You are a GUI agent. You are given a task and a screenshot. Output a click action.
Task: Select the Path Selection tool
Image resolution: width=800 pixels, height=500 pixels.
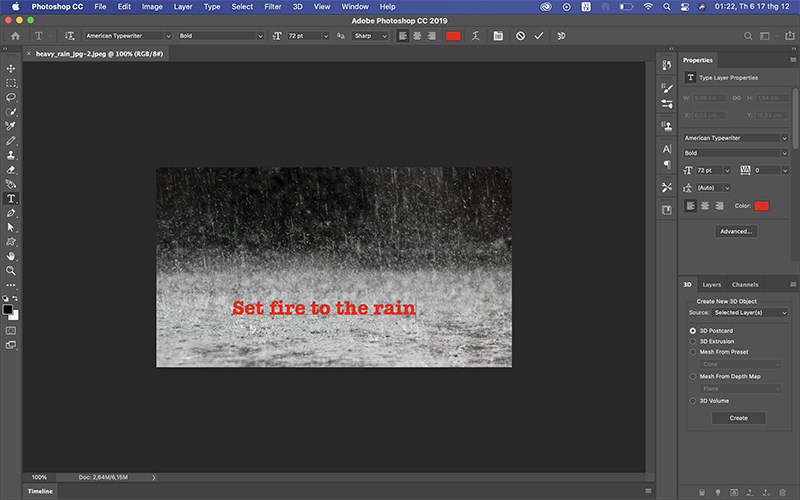click(11, 228)
